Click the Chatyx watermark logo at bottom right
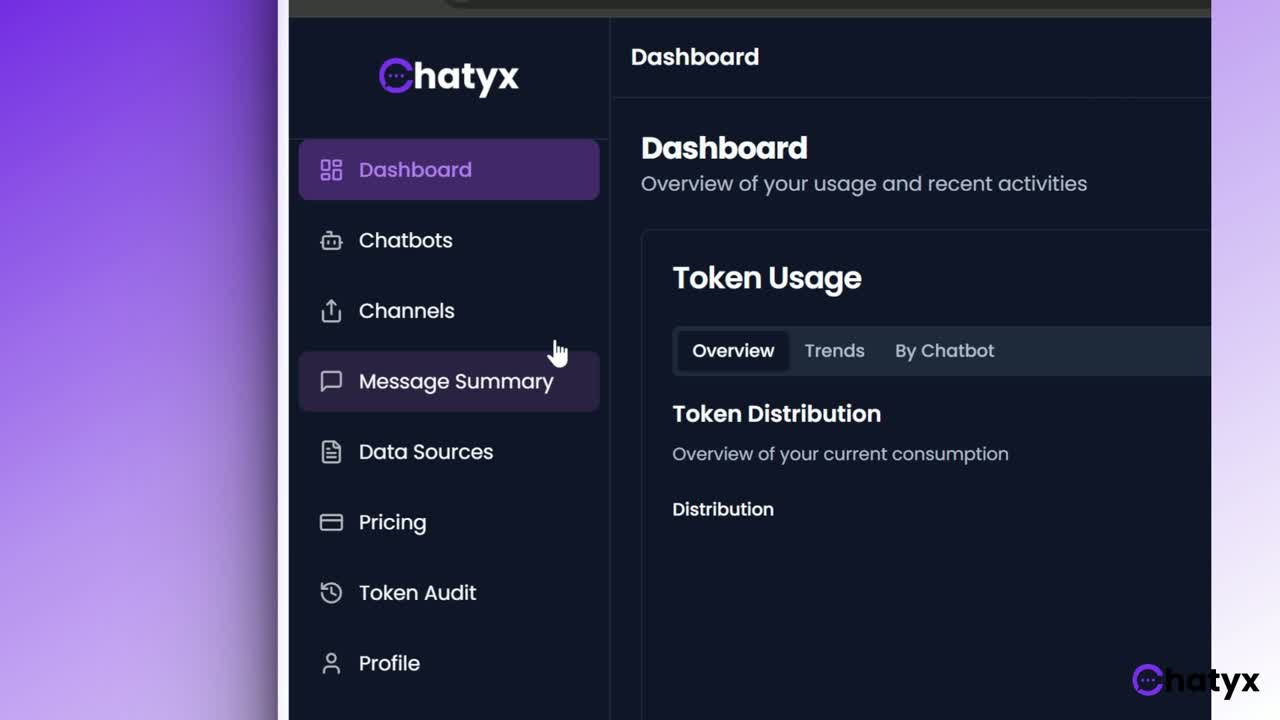 [1195, 681]
